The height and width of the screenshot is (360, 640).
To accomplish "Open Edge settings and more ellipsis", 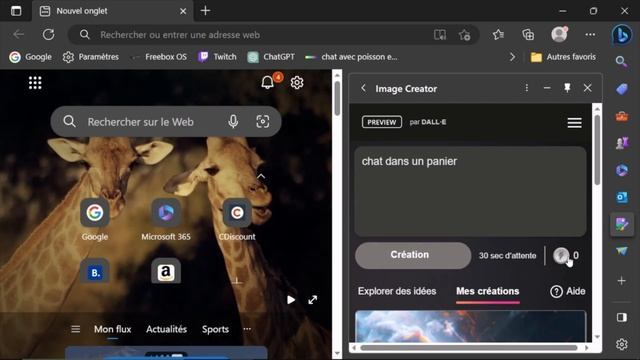I will (x=590, y=35).
